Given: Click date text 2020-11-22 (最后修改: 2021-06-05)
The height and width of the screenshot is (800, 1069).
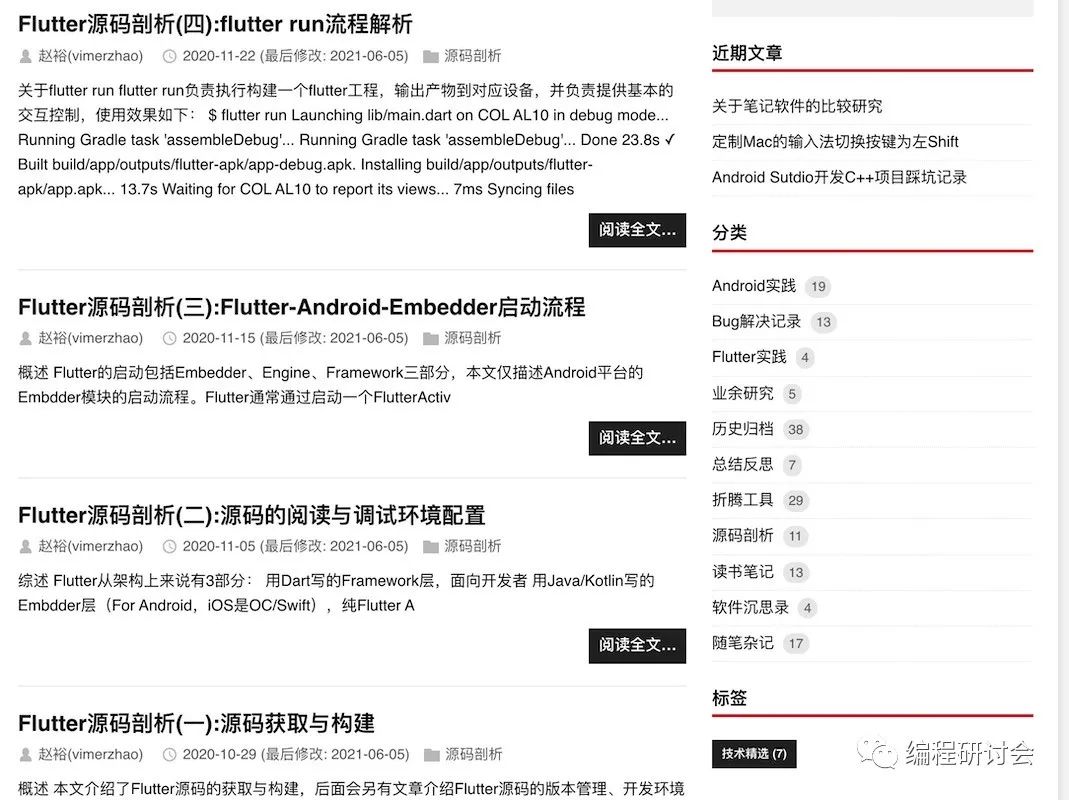Looking at the screenshot, I should [x=295, y=56].
